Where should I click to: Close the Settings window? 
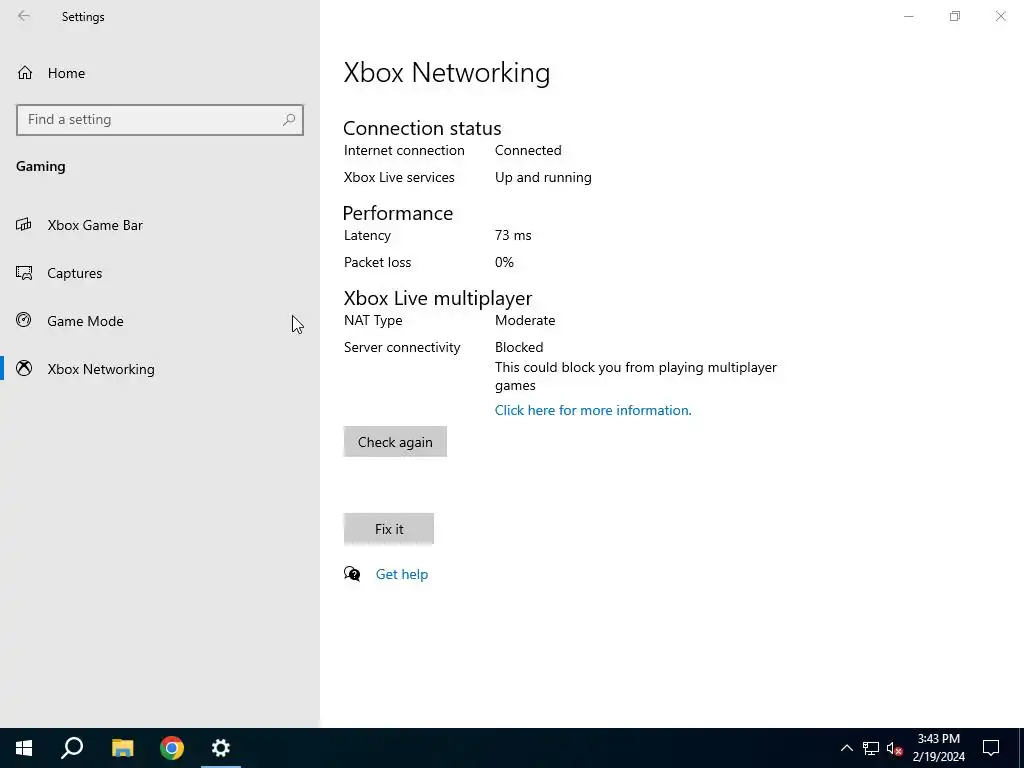point(1000,16)
